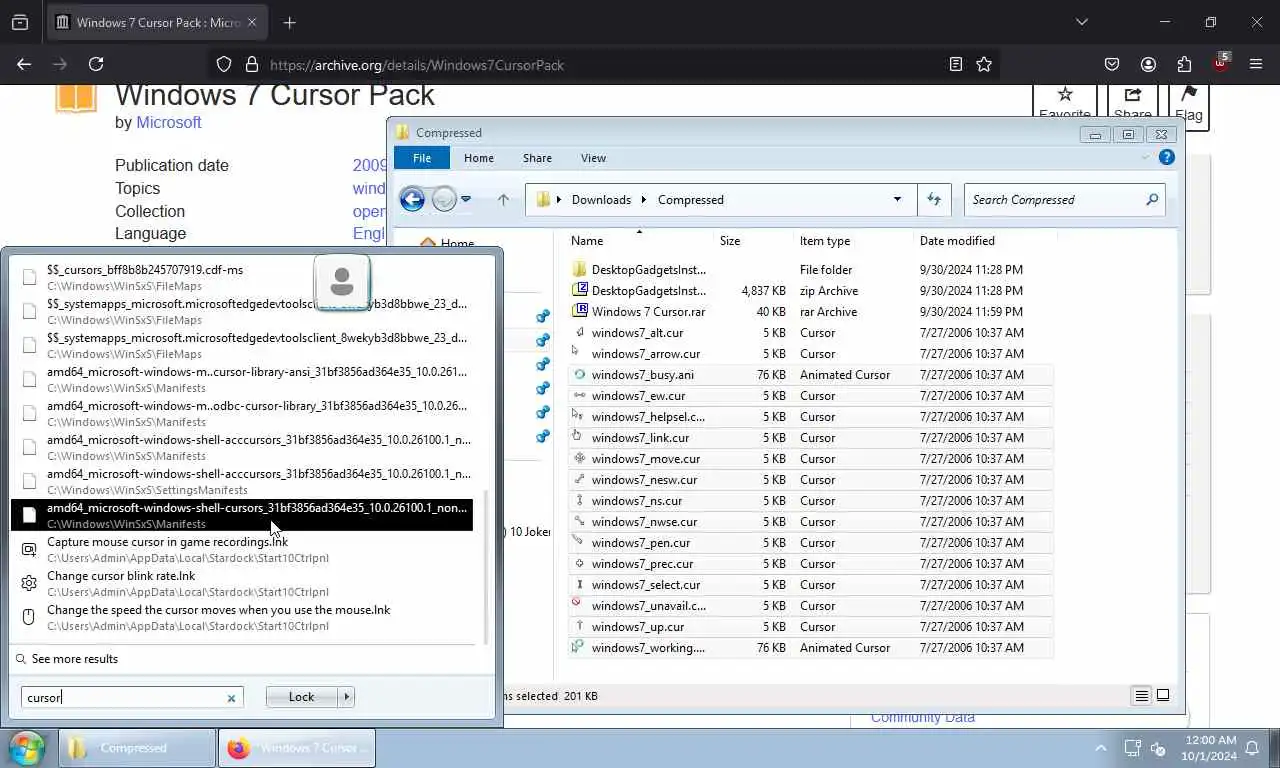Go up one folder level in Explorer
Screen dimensions: 1280x768
[x=503, y=199]
